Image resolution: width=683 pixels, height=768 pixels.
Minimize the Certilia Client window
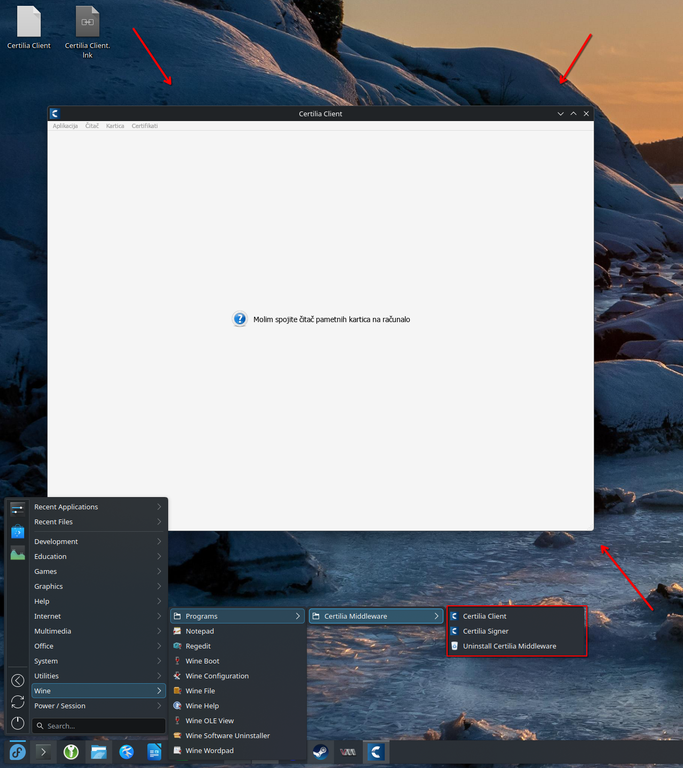[561, 114]
